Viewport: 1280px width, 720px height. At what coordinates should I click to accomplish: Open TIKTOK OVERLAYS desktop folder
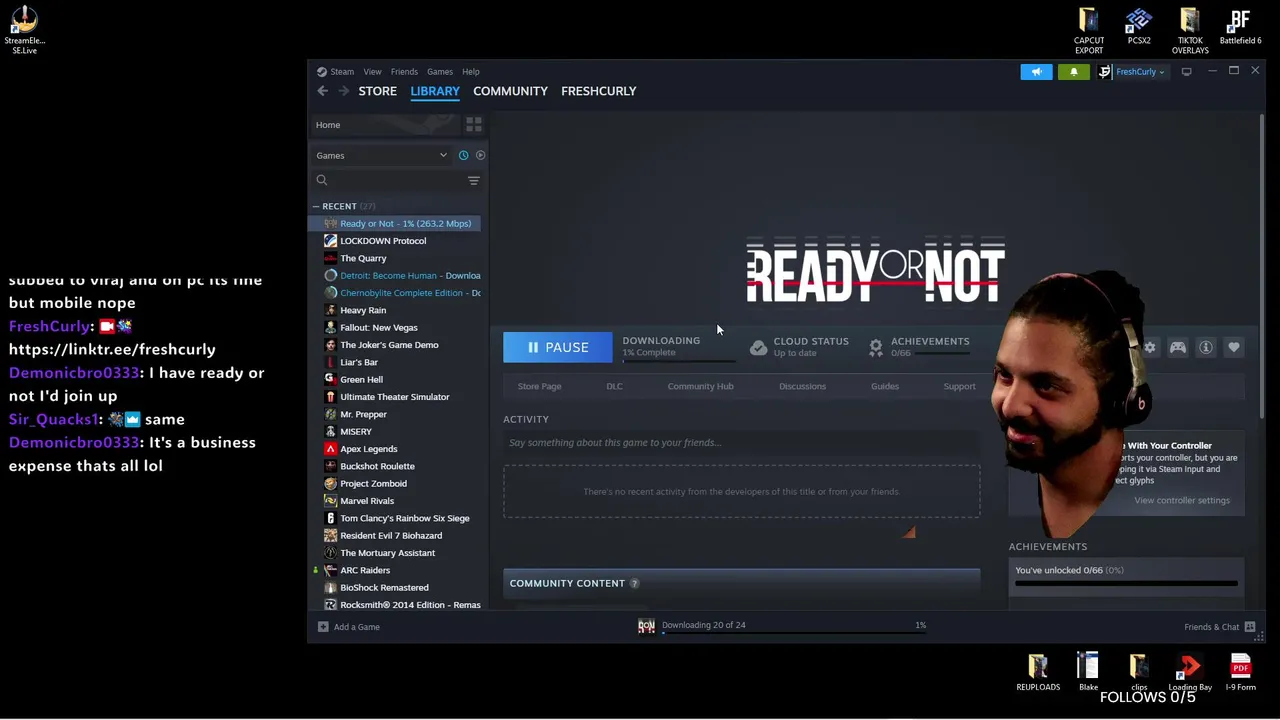[x=1190, y=31]
